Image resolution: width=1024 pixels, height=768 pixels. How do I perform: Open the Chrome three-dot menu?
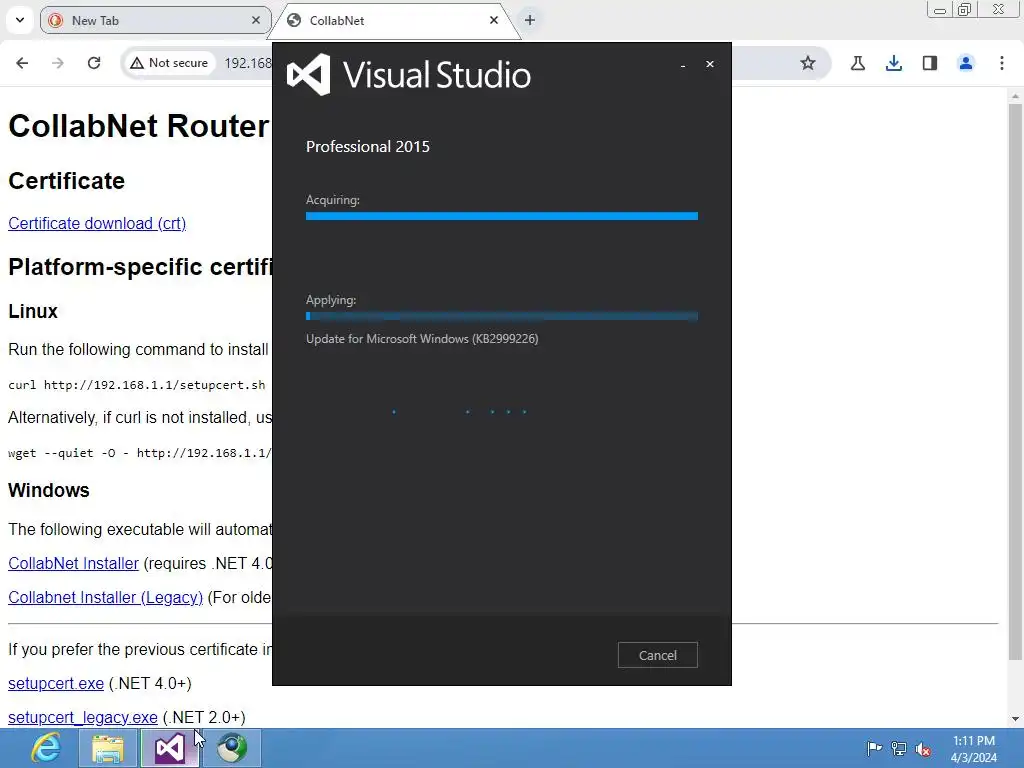pos(1002,63)
